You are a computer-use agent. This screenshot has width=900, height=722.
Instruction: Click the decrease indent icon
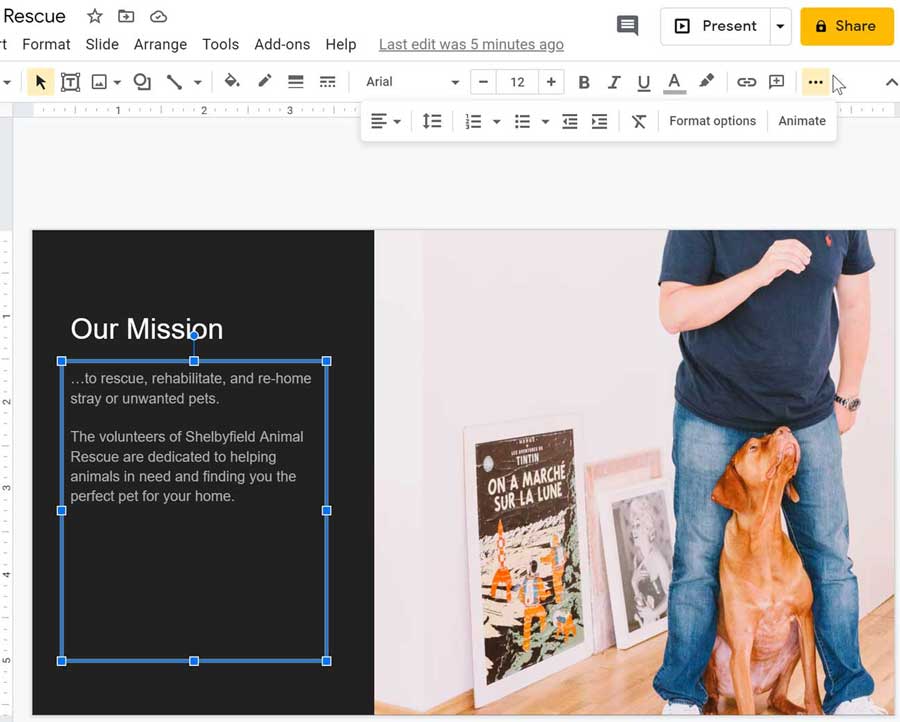point(570,120)
